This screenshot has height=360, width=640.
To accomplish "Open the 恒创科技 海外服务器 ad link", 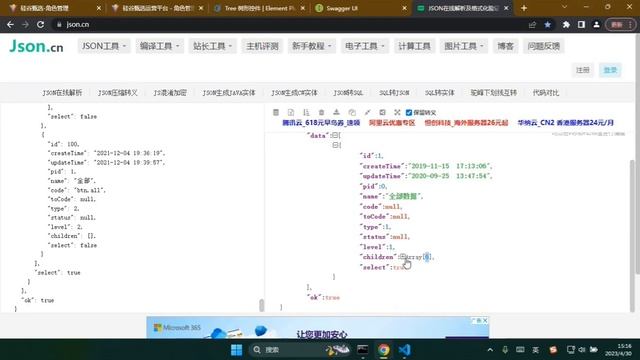I will point(466,123).
